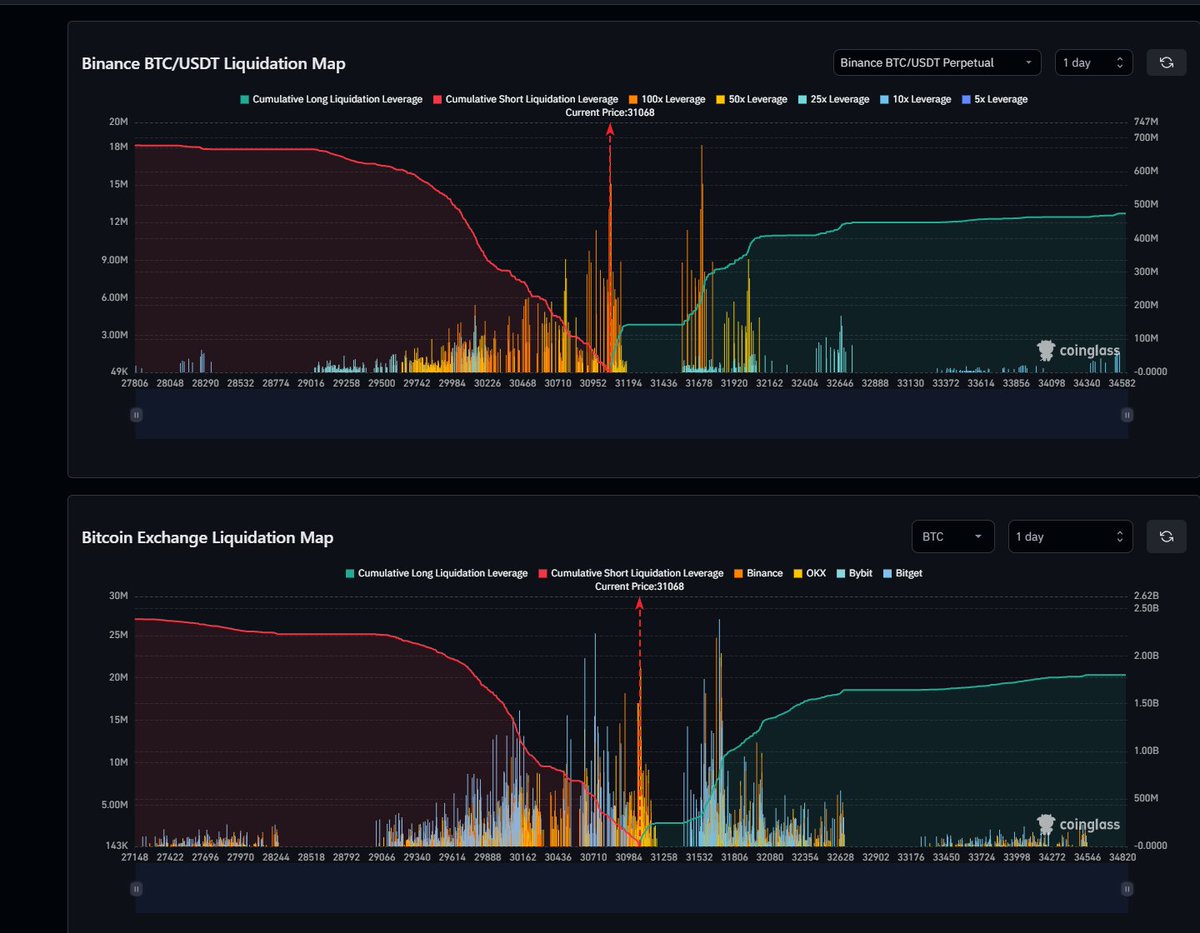Click the Binance BTC/USDT Liquidation Map title
The image size is (1200, 933).
click(214, 63)
